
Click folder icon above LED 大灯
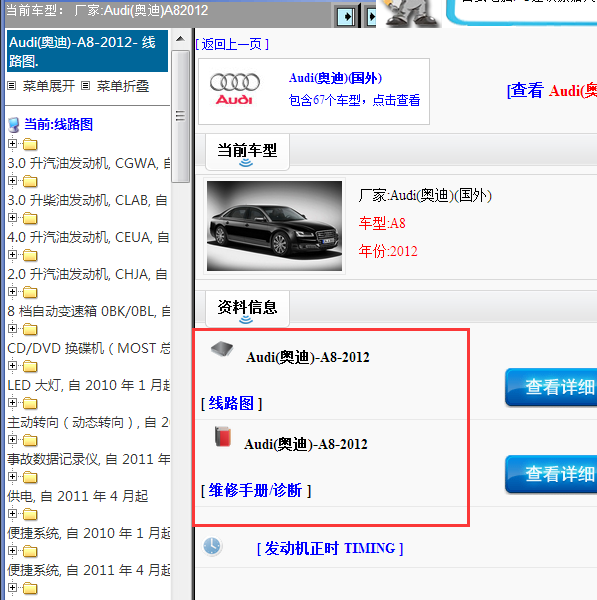point(30,367)
